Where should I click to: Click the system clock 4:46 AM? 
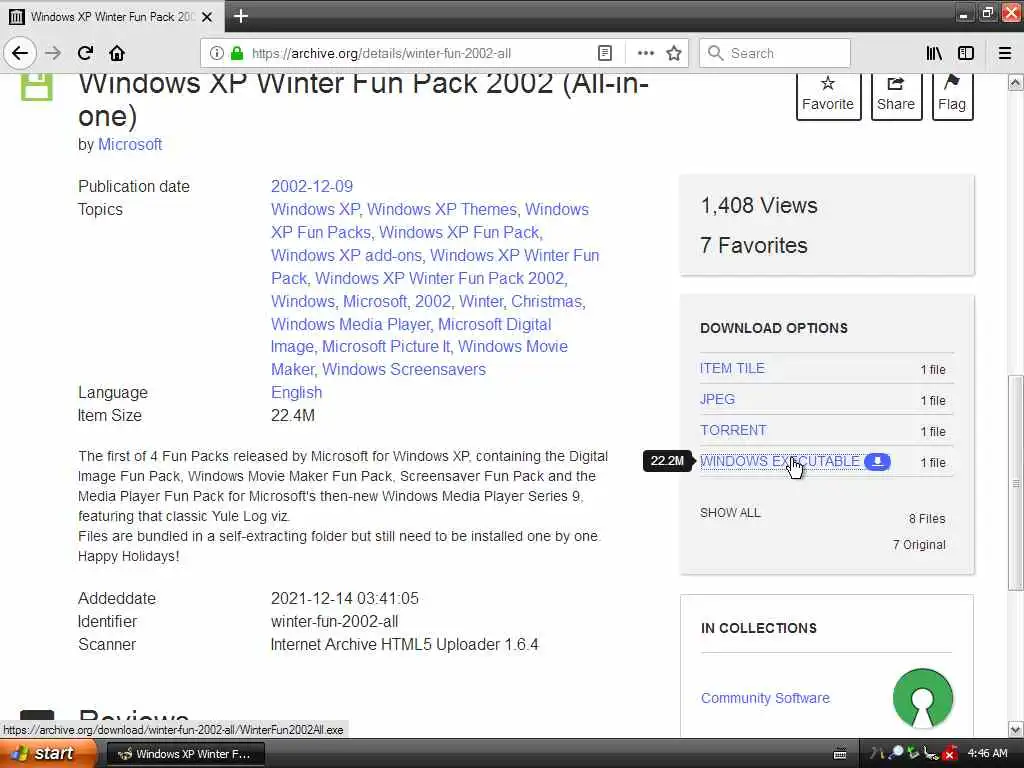point(987,753)
